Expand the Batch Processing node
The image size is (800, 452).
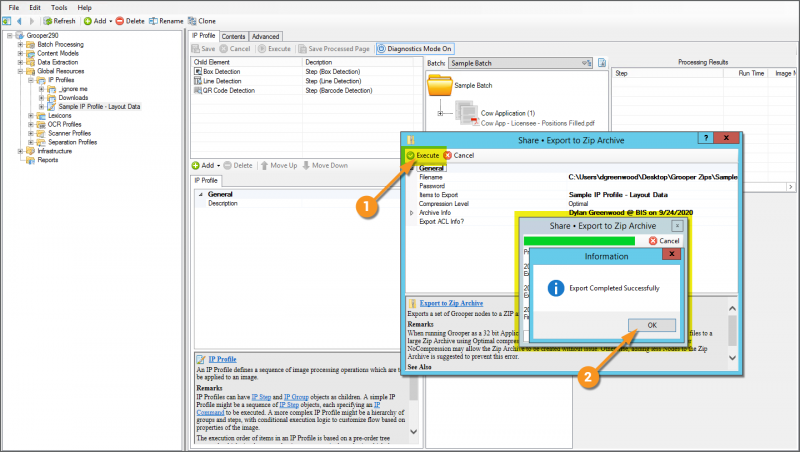20,44
